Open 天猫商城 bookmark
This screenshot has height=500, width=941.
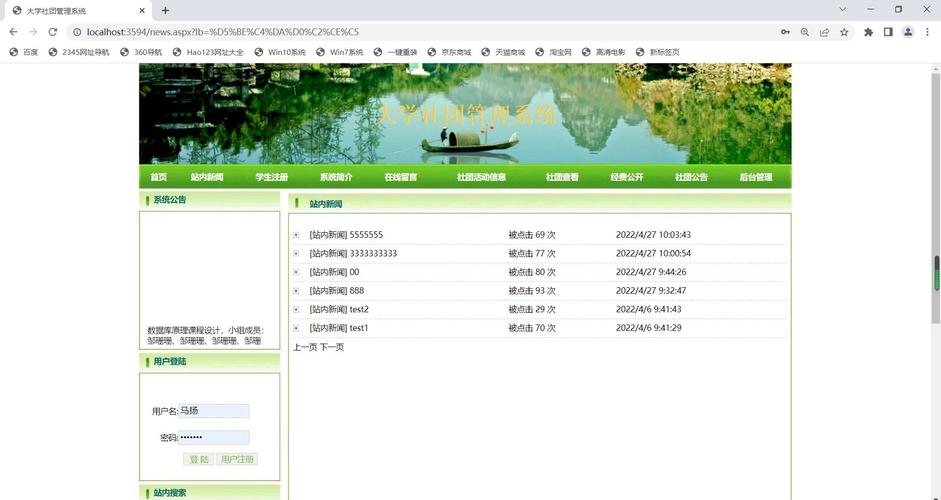(503, 52)
